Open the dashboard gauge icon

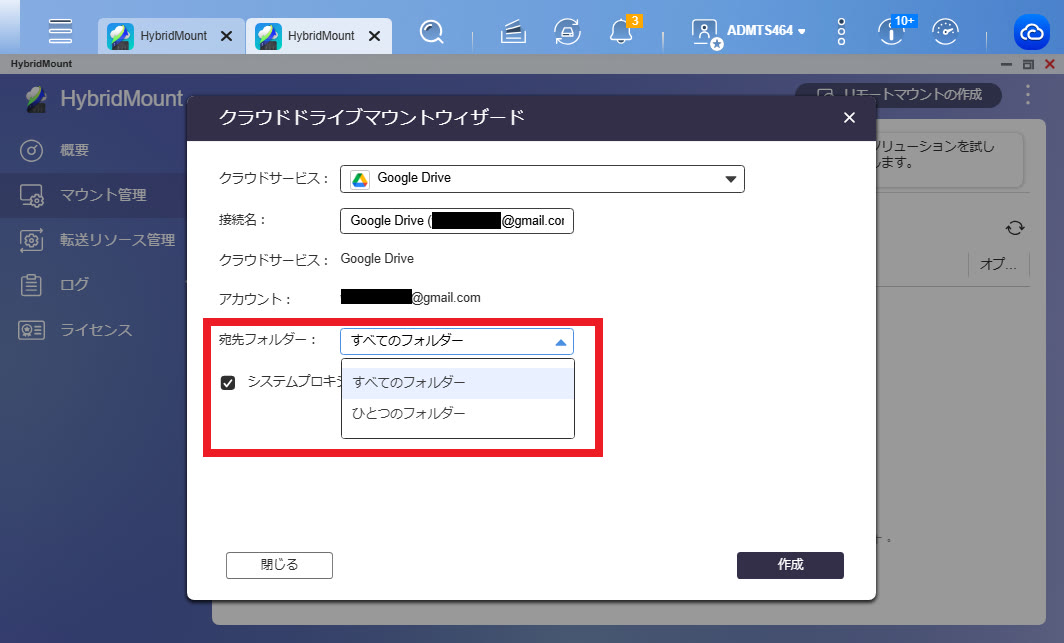click(945, 32)
